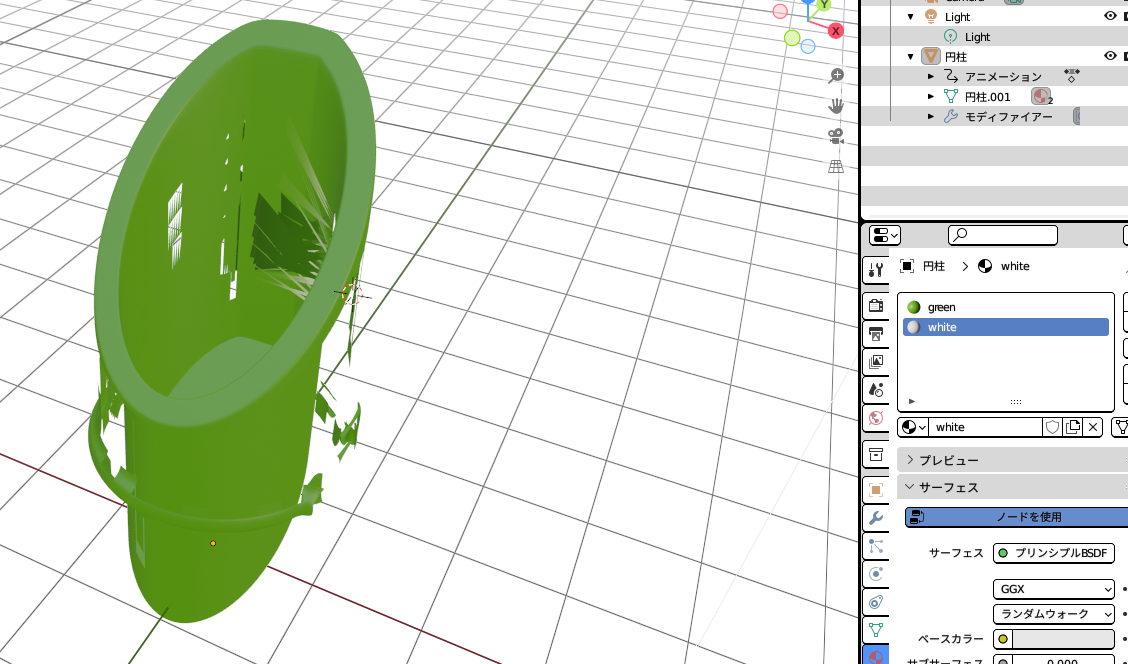This screenshot has height=664, width=1128.
Task: Click the red X axis on navigation gizmo
Action: coord(835,31)
